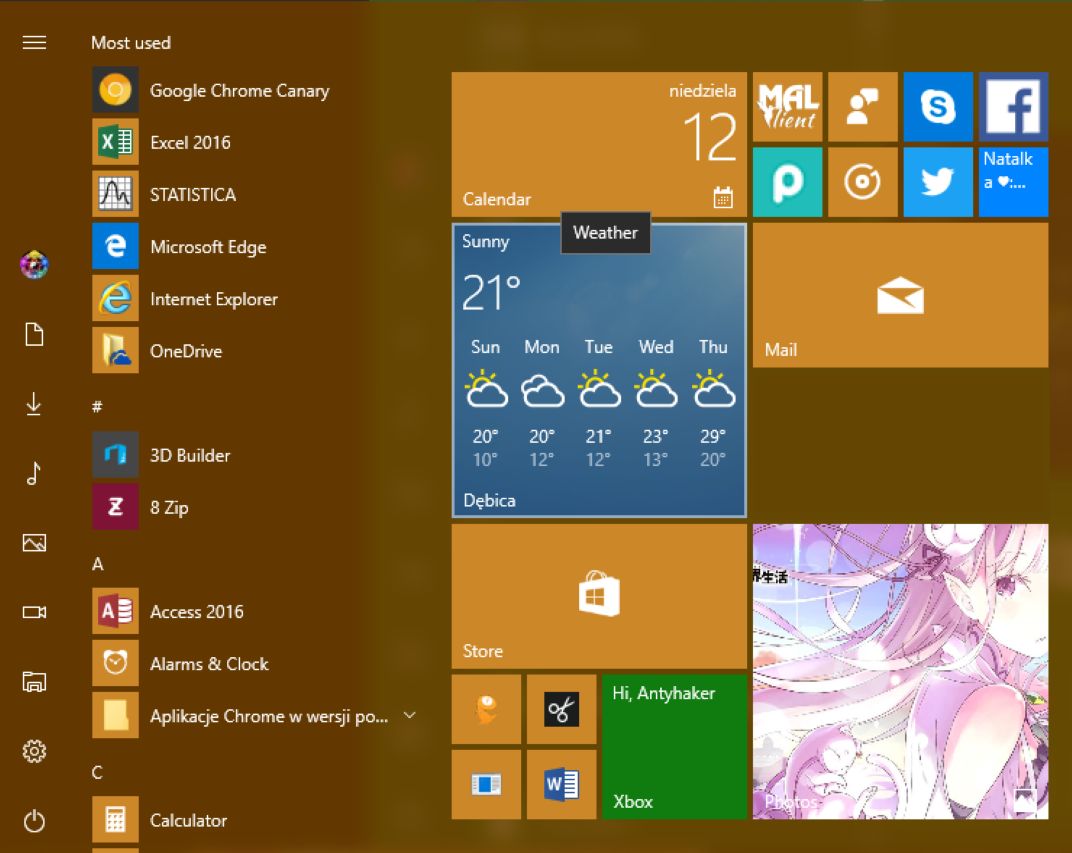Open Calculator app
Screen dimensions: 1072x853
(161, 820)
